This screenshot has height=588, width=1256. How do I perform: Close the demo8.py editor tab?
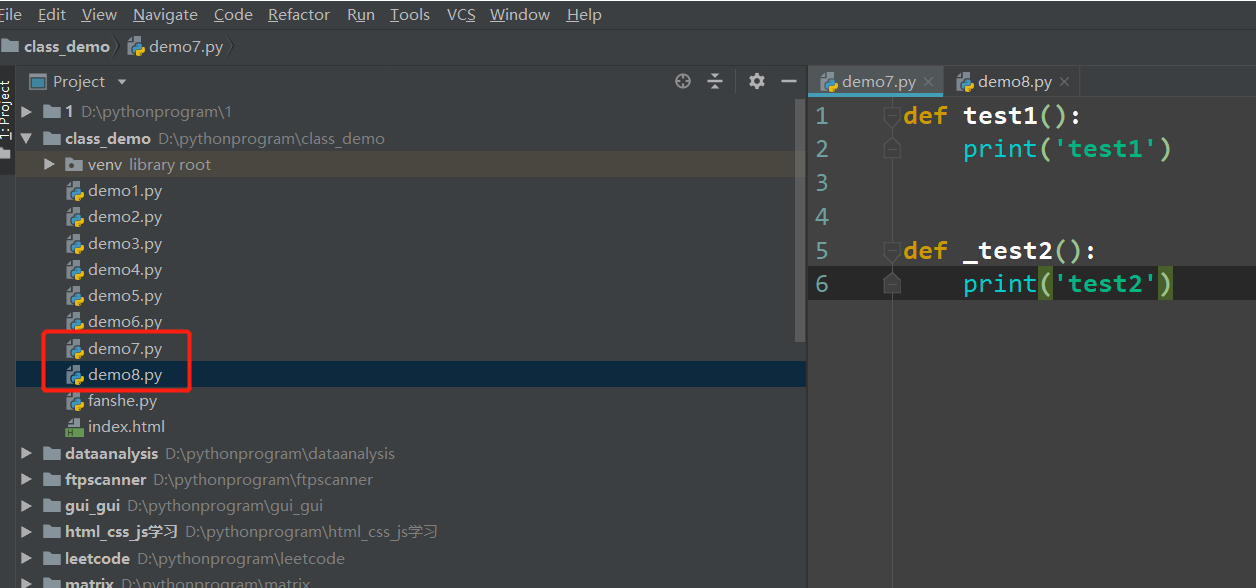(x=1064, y=82)
